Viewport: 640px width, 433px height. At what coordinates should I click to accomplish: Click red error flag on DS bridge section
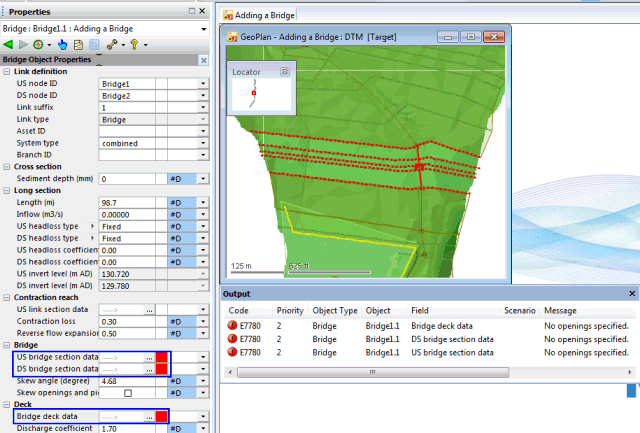point(162,369)
